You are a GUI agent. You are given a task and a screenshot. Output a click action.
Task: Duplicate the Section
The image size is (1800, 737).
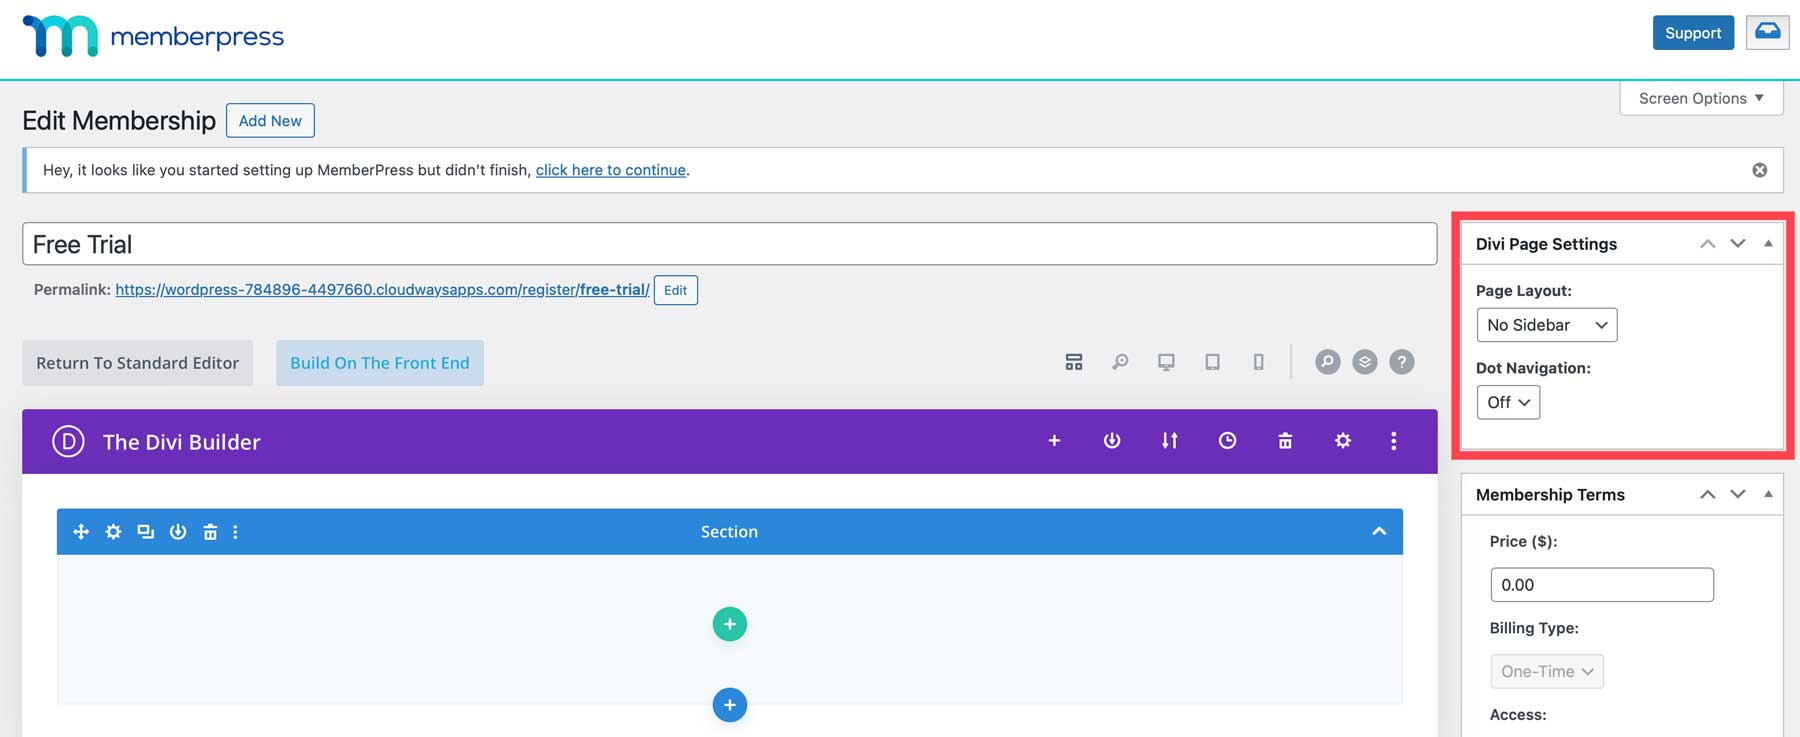click(x=146, y=532)
